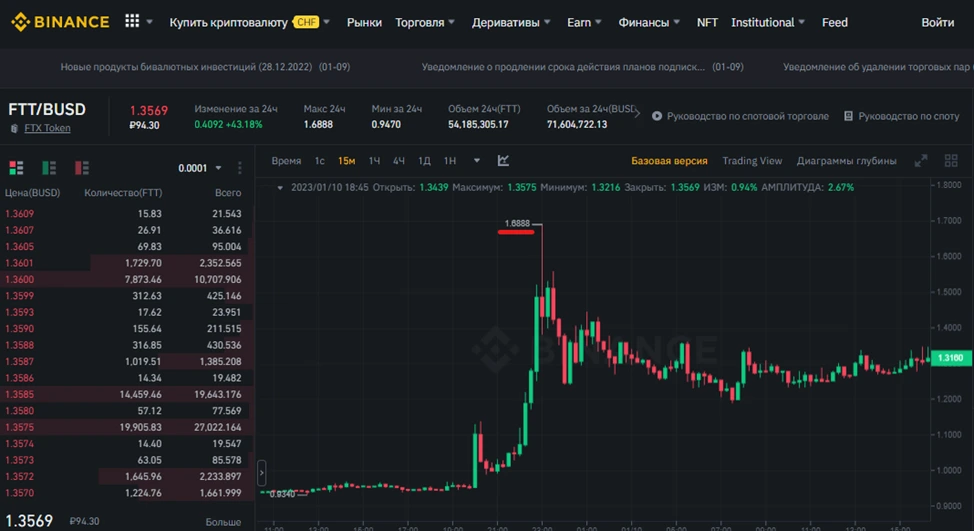The image size is (974, 531).
Task: Click current price tag 1.3160 on axis
Action: [950, 358]
